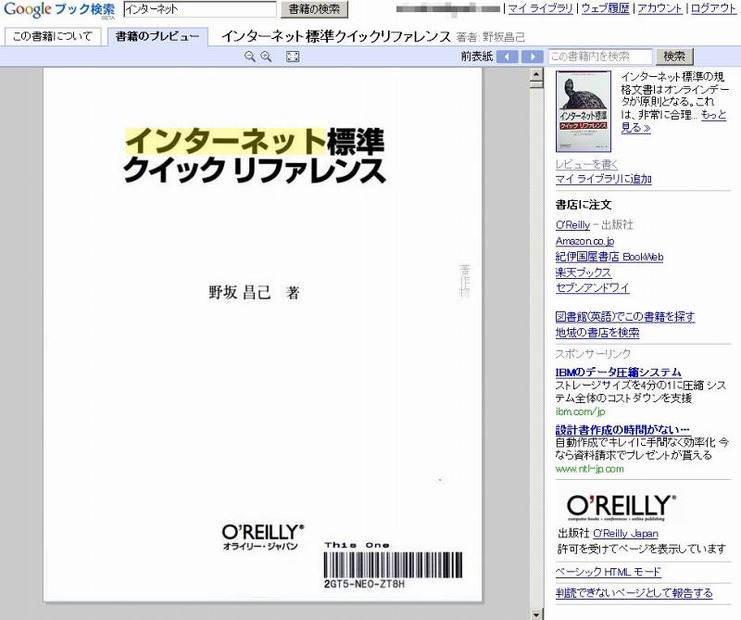Click the barcode on the book page
741x620 pixels.
(393, 565)
